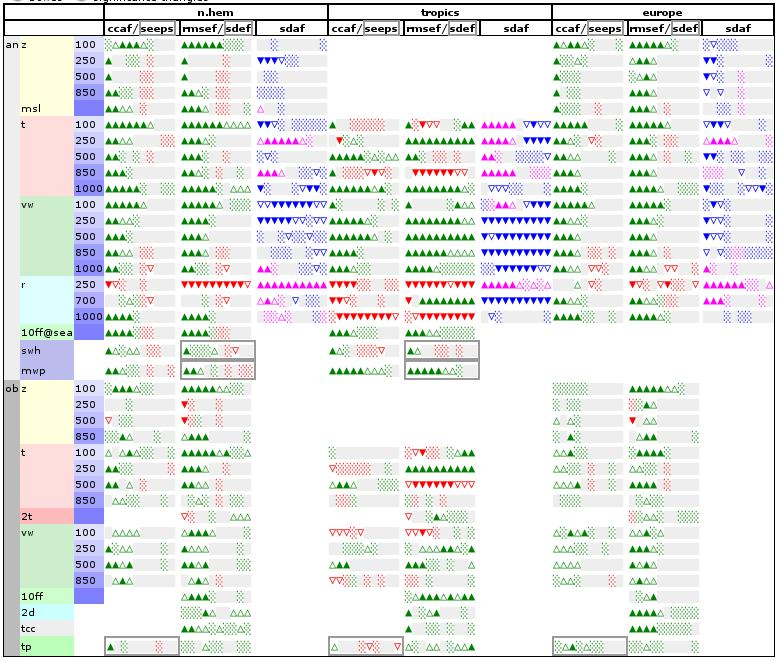The image size is (779, 661).
Task: Click the boxed seeps label under europe
Action: click(605, 28)
